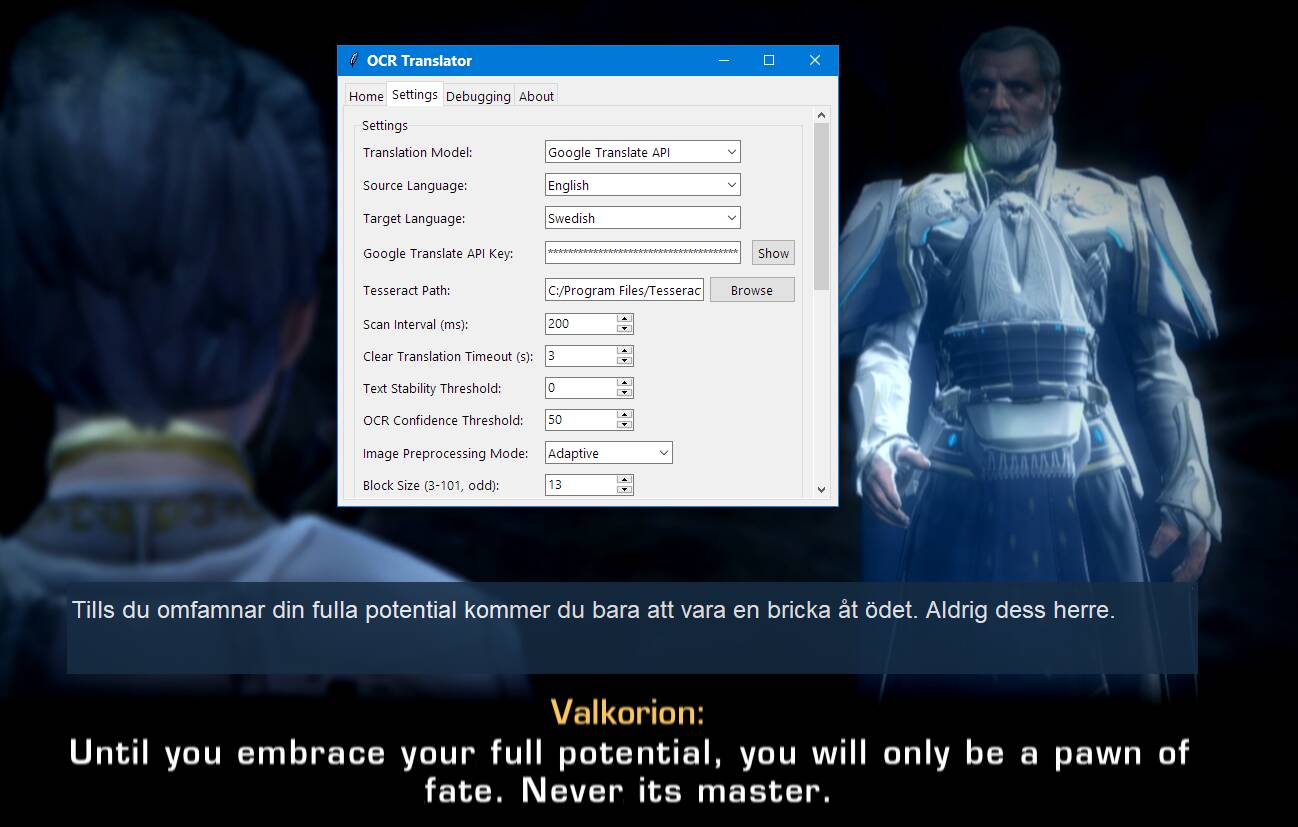The width and height of the screenshot is (1298, 827).
Task: Click the settings panel scrollbar thumb
Action: click(822, 207)
